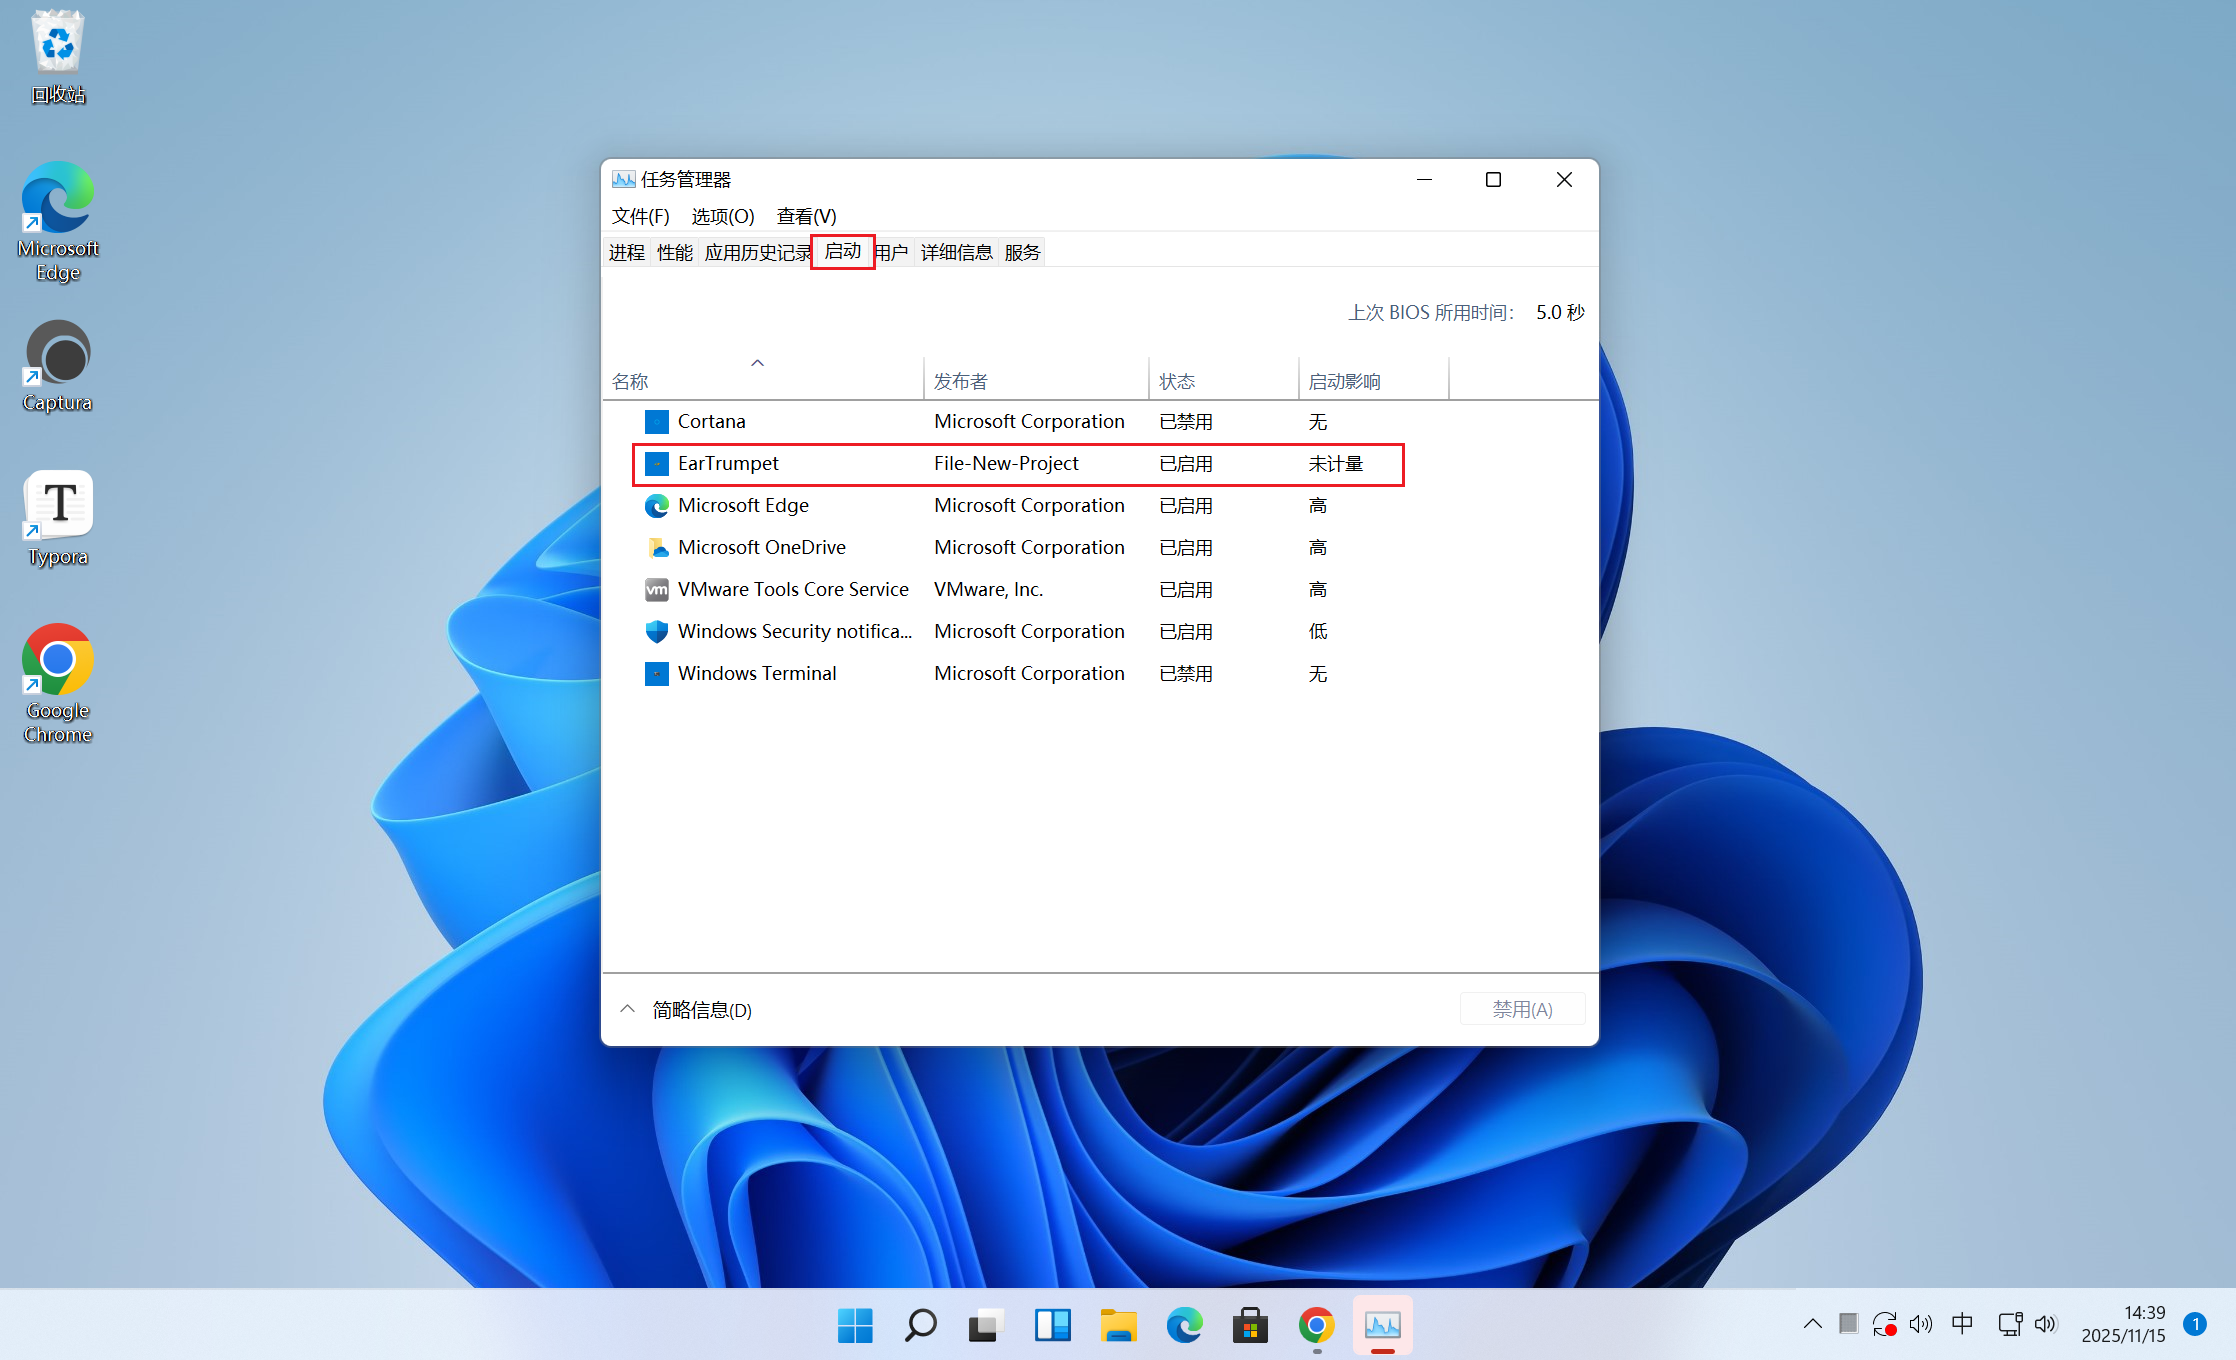
Task: Switch to the 详细信息 tab
Action: 956,253
